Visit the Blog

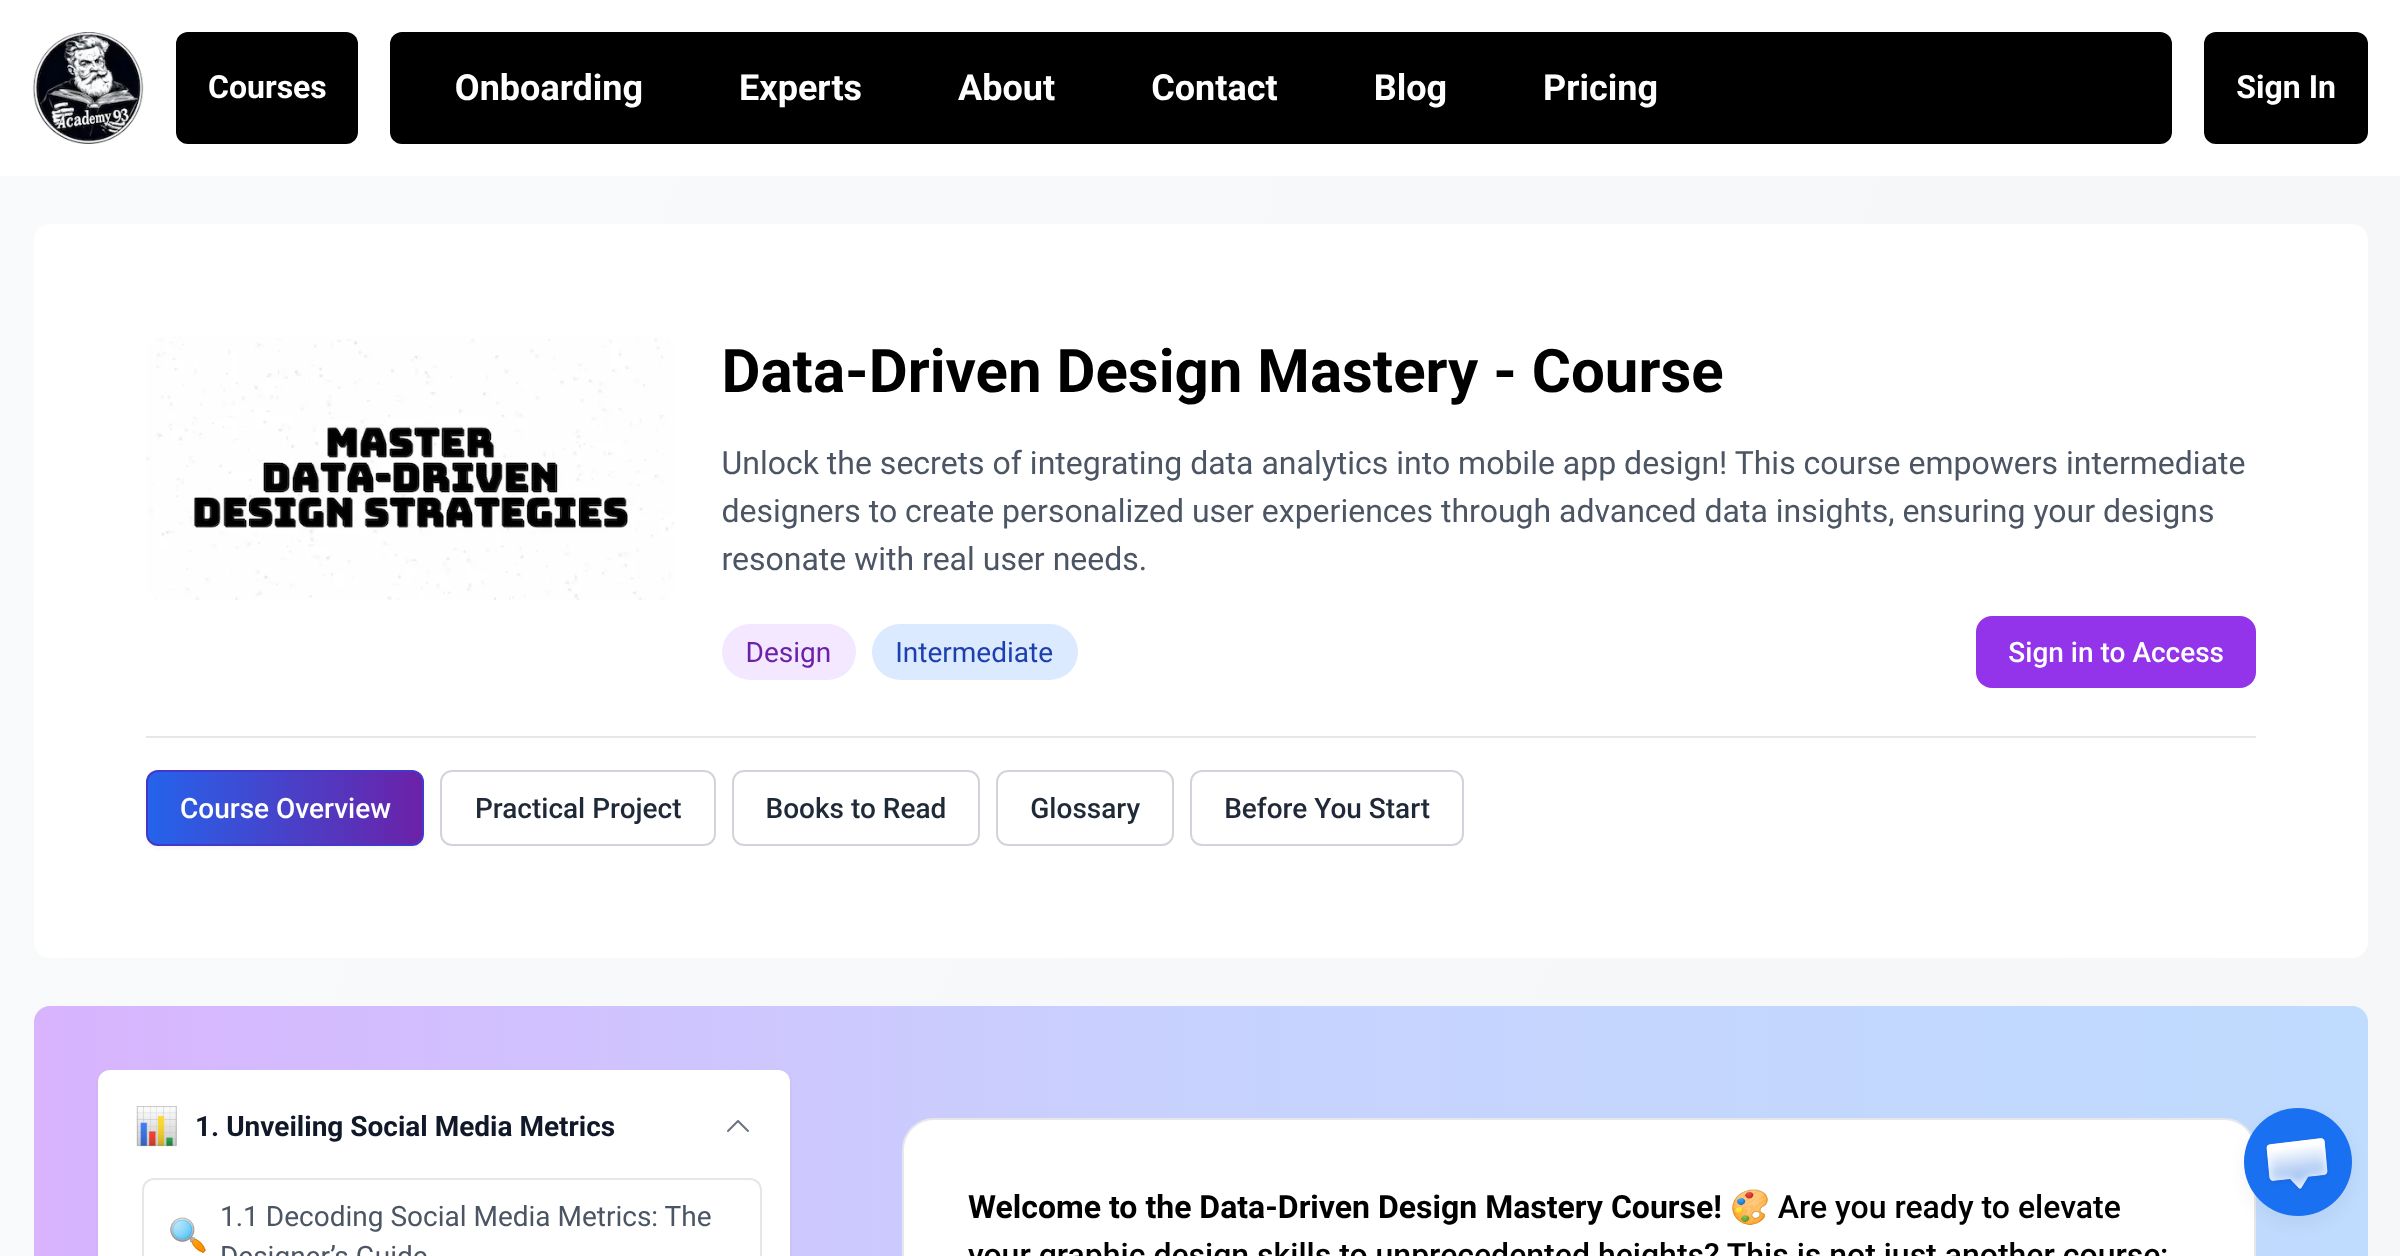pyautogui.click(x=1410, y=88)
